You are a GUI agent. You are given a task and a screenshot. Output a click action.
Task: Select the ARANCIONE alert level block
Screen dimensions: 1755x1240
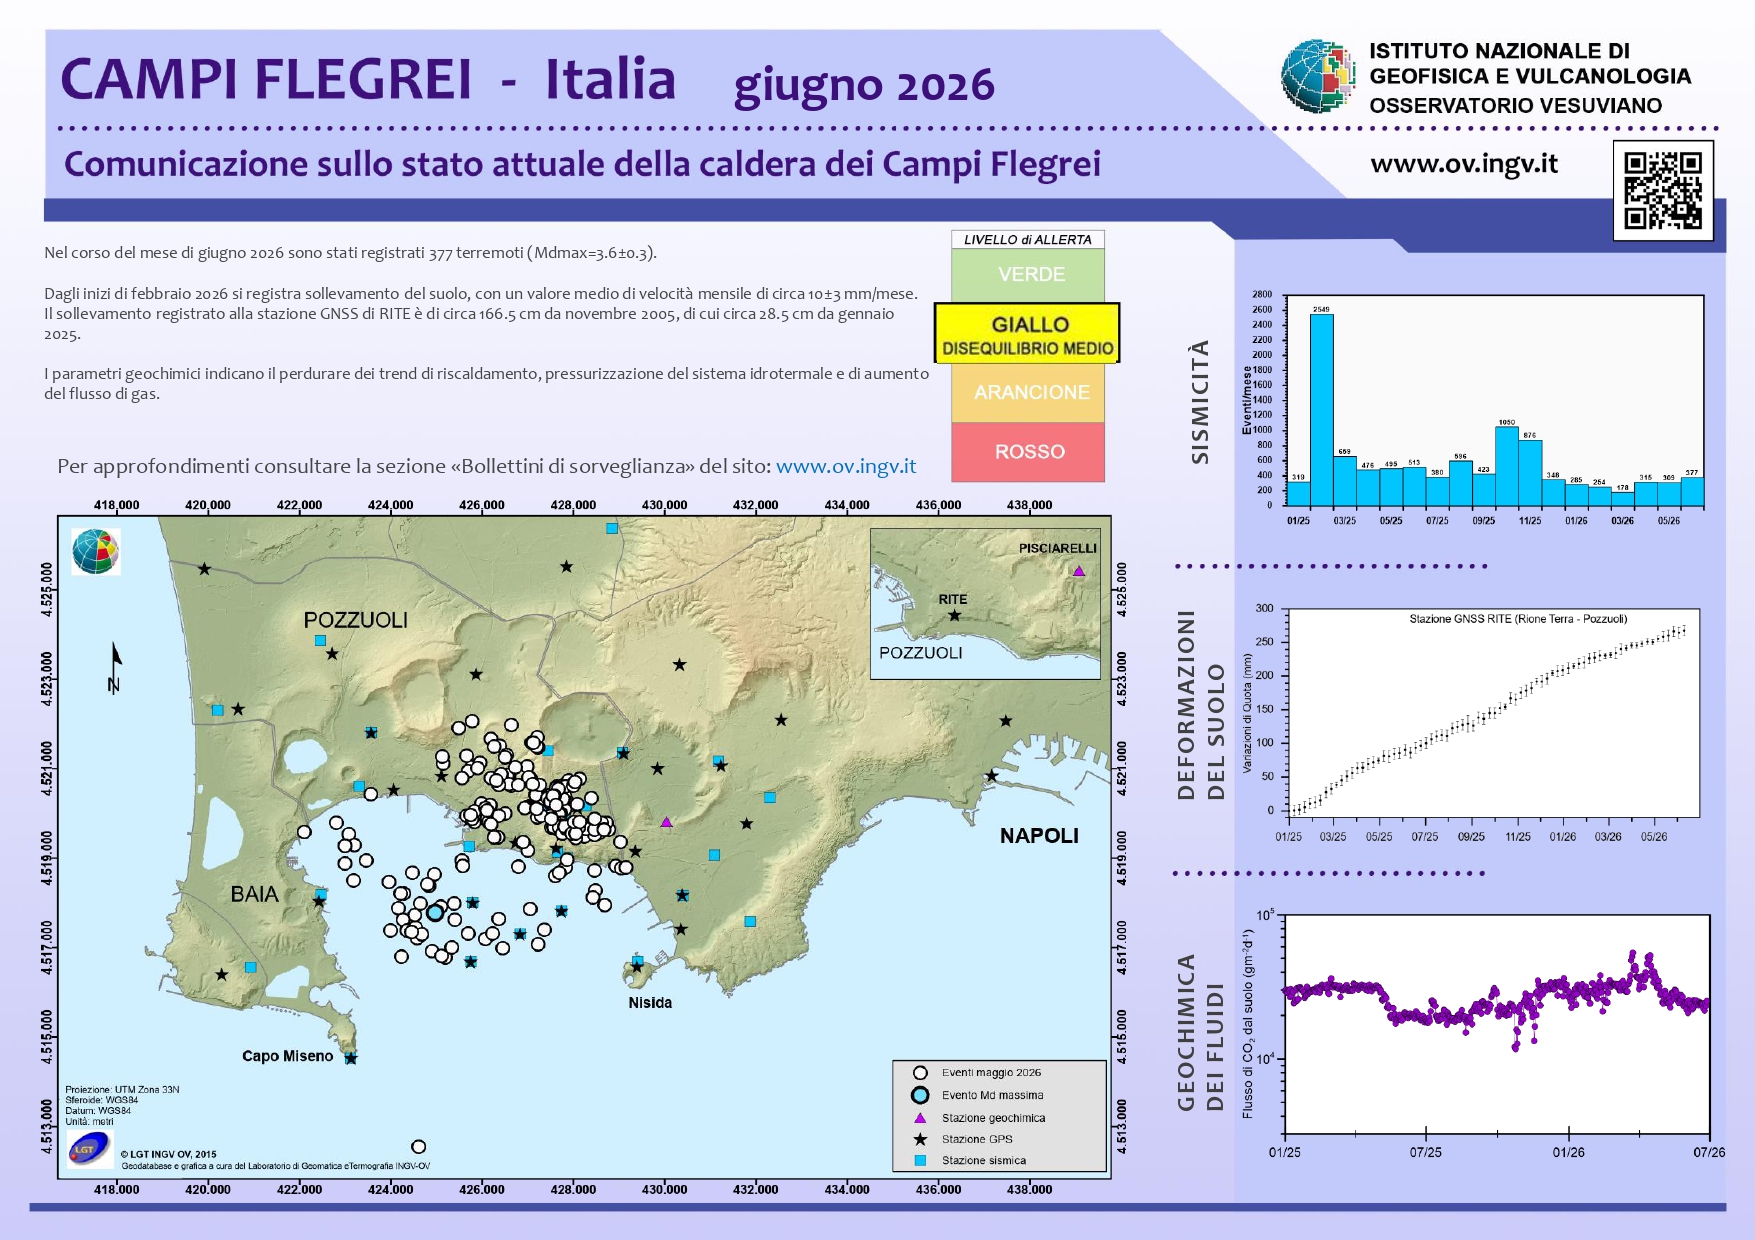click(1028, 392)
